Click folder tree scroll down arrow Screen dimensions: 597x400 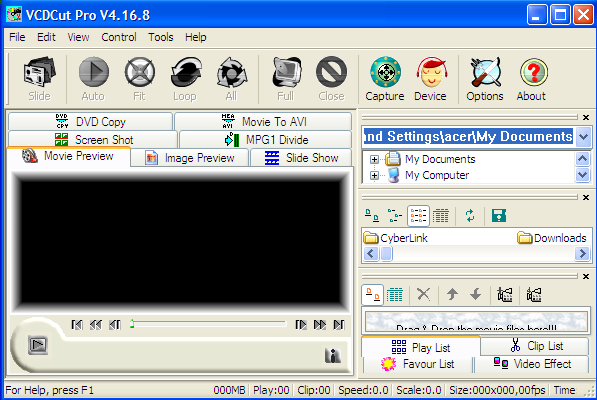pos(583,175)
